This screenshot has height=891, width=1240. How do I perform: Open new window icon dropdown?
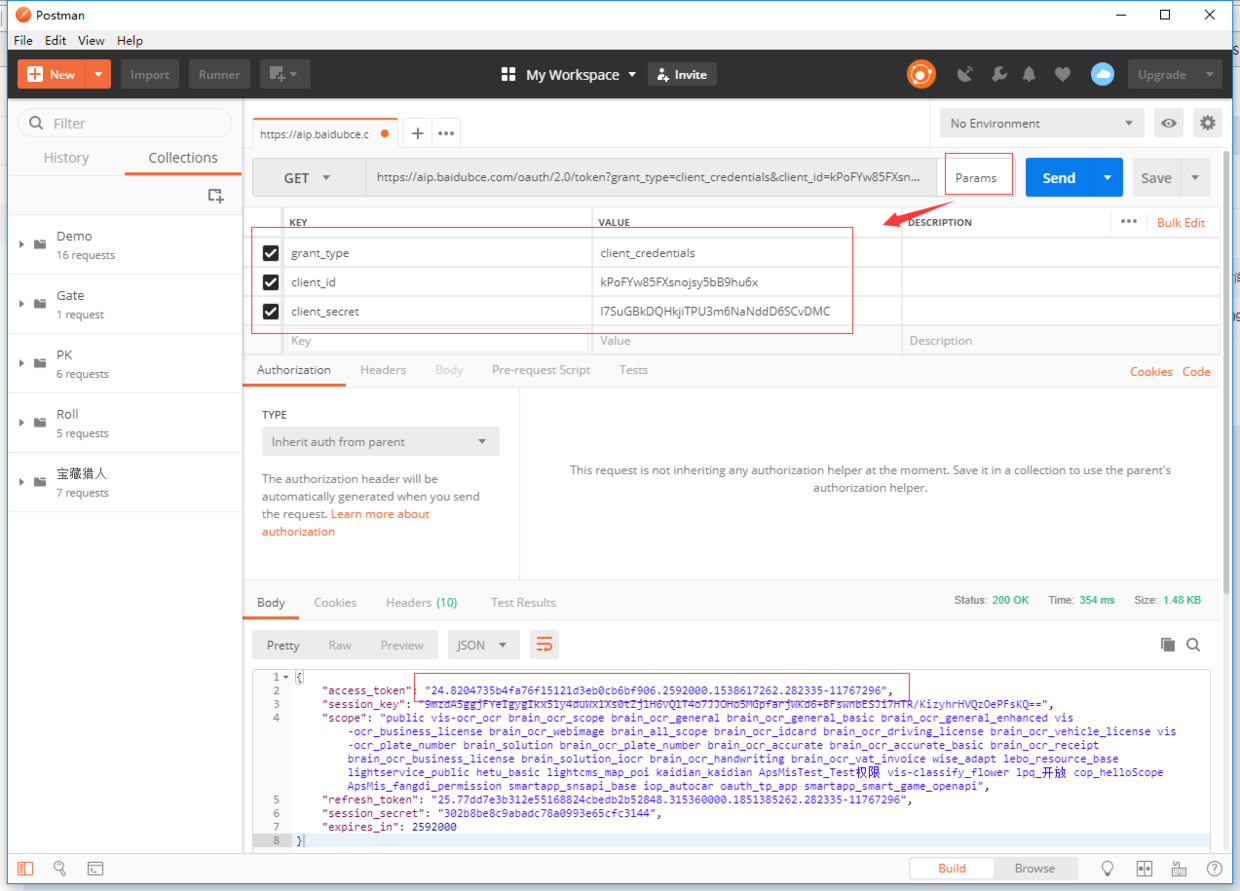[x=285, y=74]
